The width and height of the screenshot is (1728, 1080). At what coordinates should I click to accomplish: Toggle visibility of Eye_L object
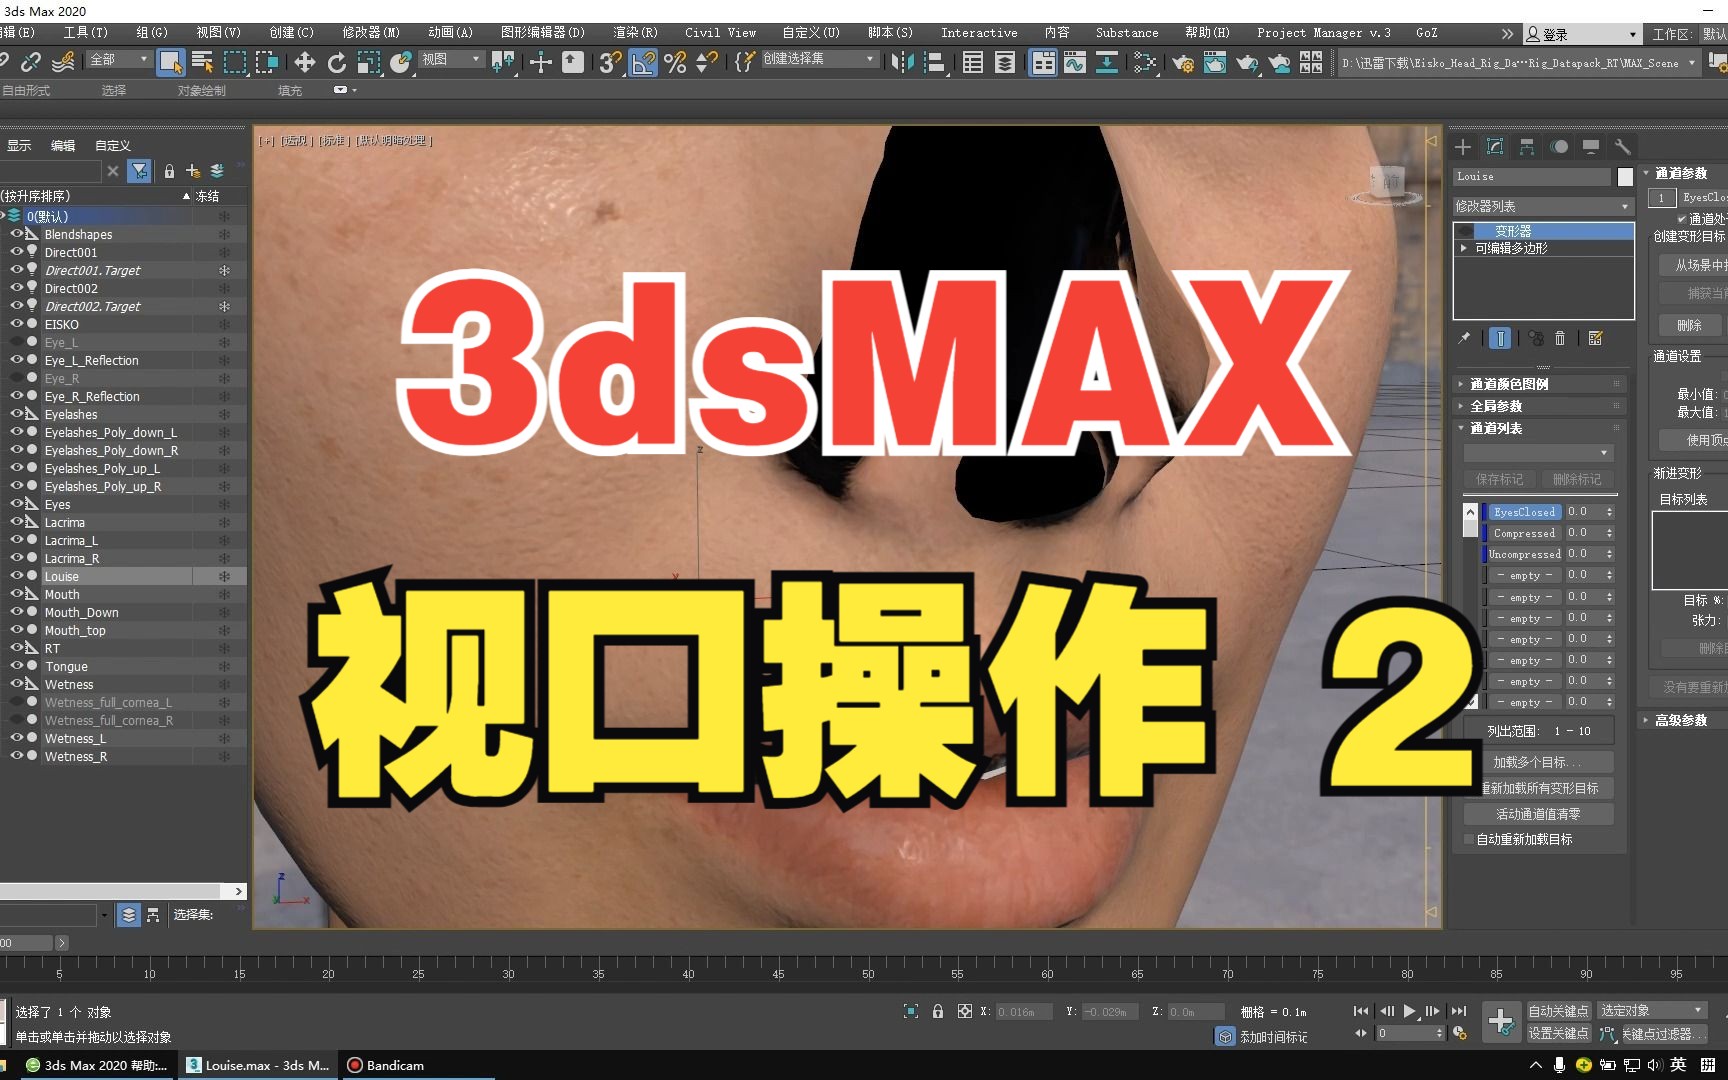coord(17,341)
